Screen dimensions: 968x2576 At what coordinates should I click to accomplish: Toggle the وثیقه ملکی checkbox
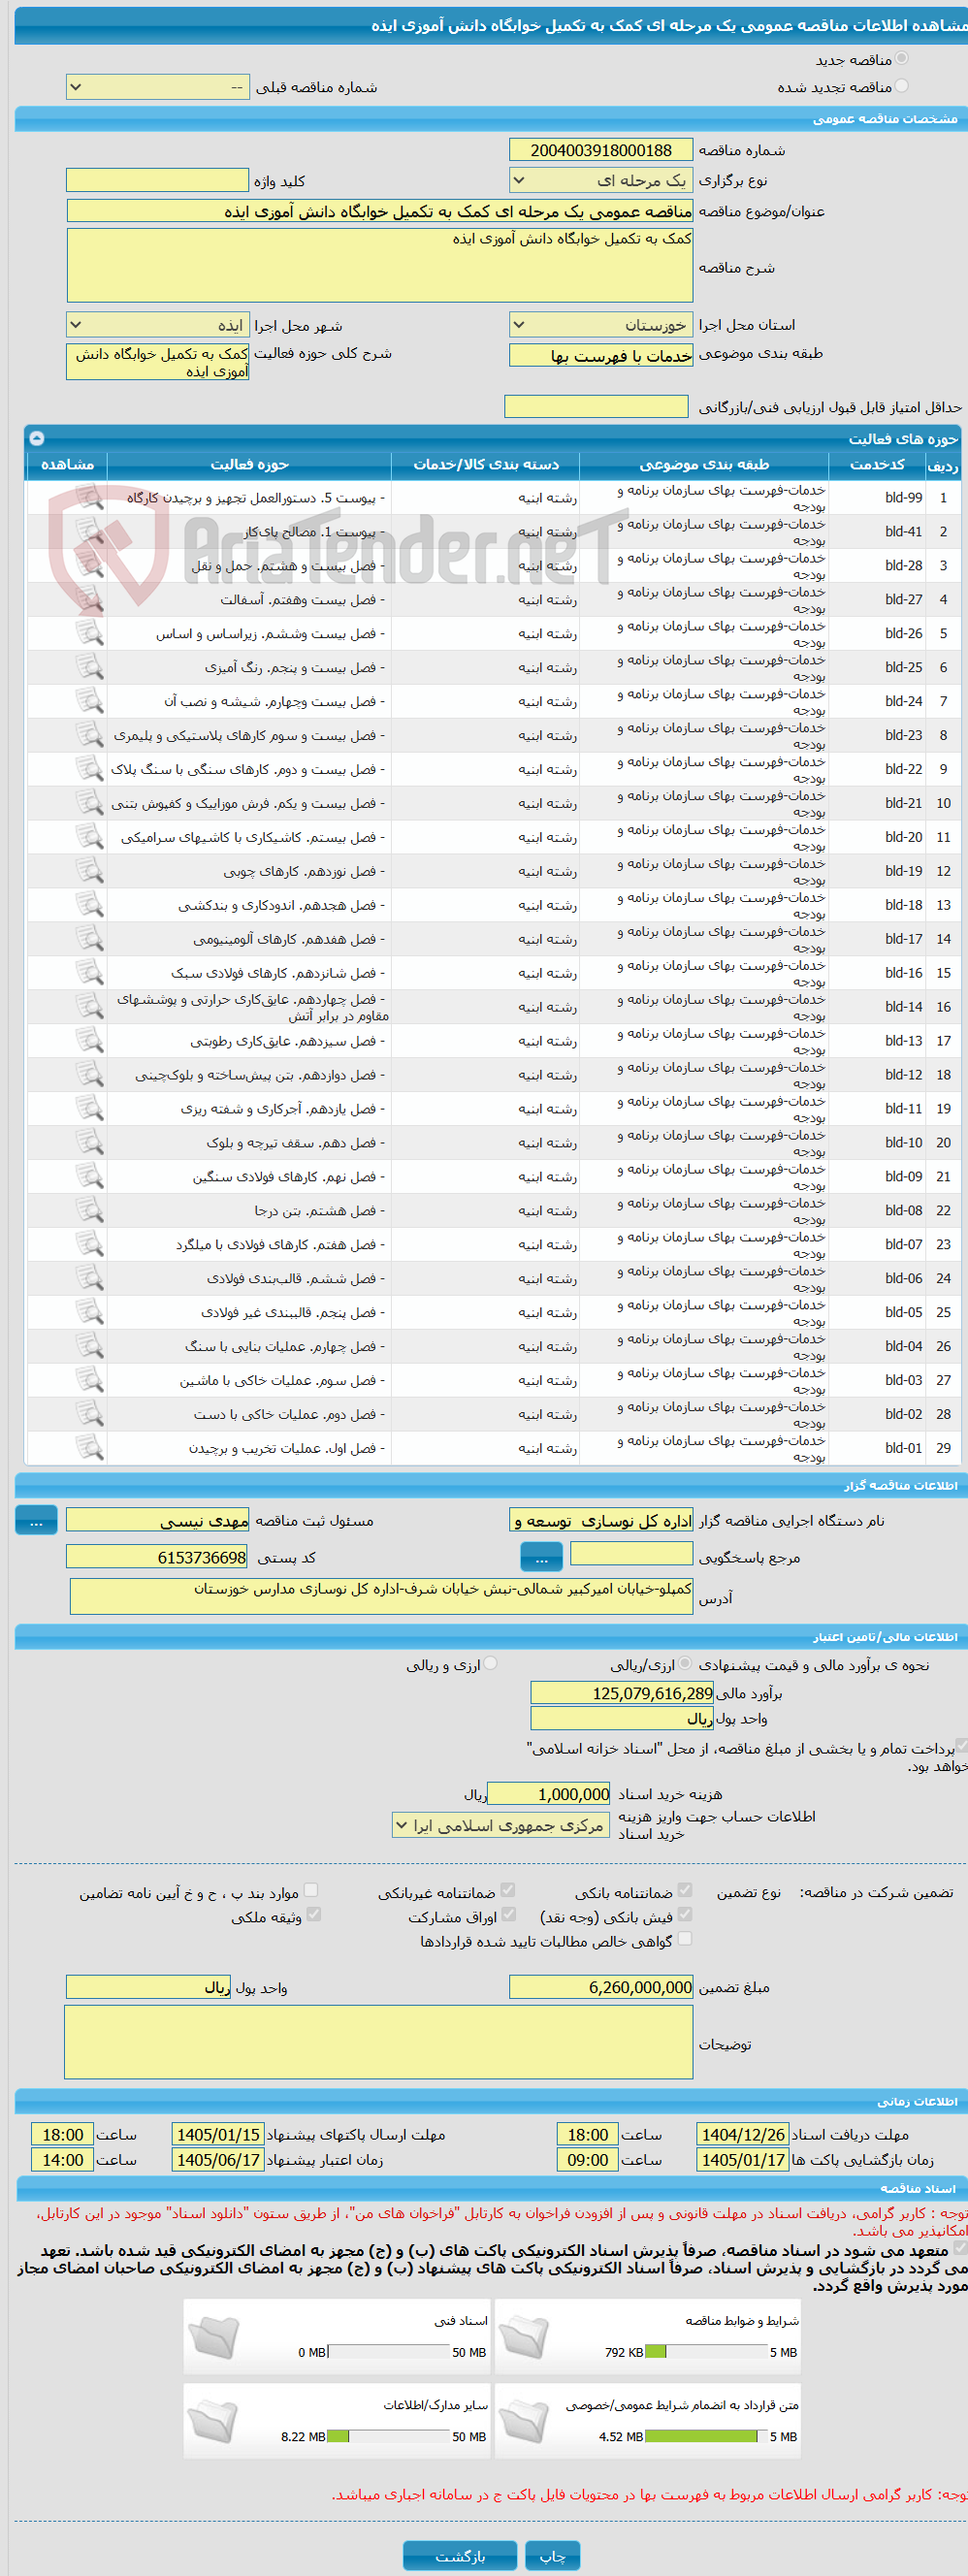(x=314, y=1914)
